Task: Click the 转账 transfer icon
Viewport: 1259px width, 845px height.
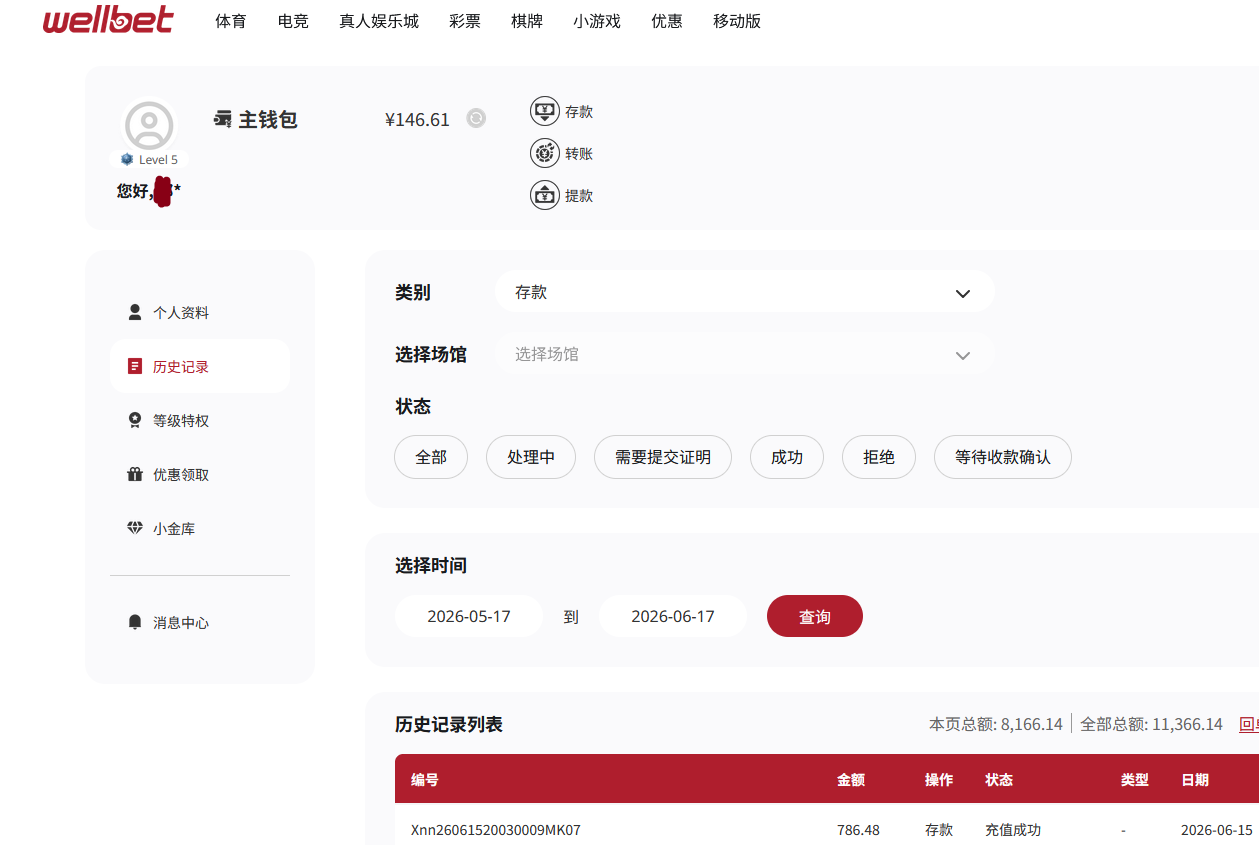Action: click(545, 153)
